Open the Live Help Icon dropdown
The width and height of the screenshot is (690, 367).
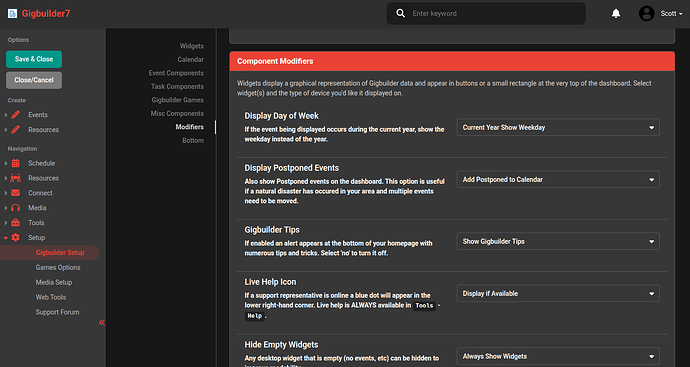[x=558, y=294]
